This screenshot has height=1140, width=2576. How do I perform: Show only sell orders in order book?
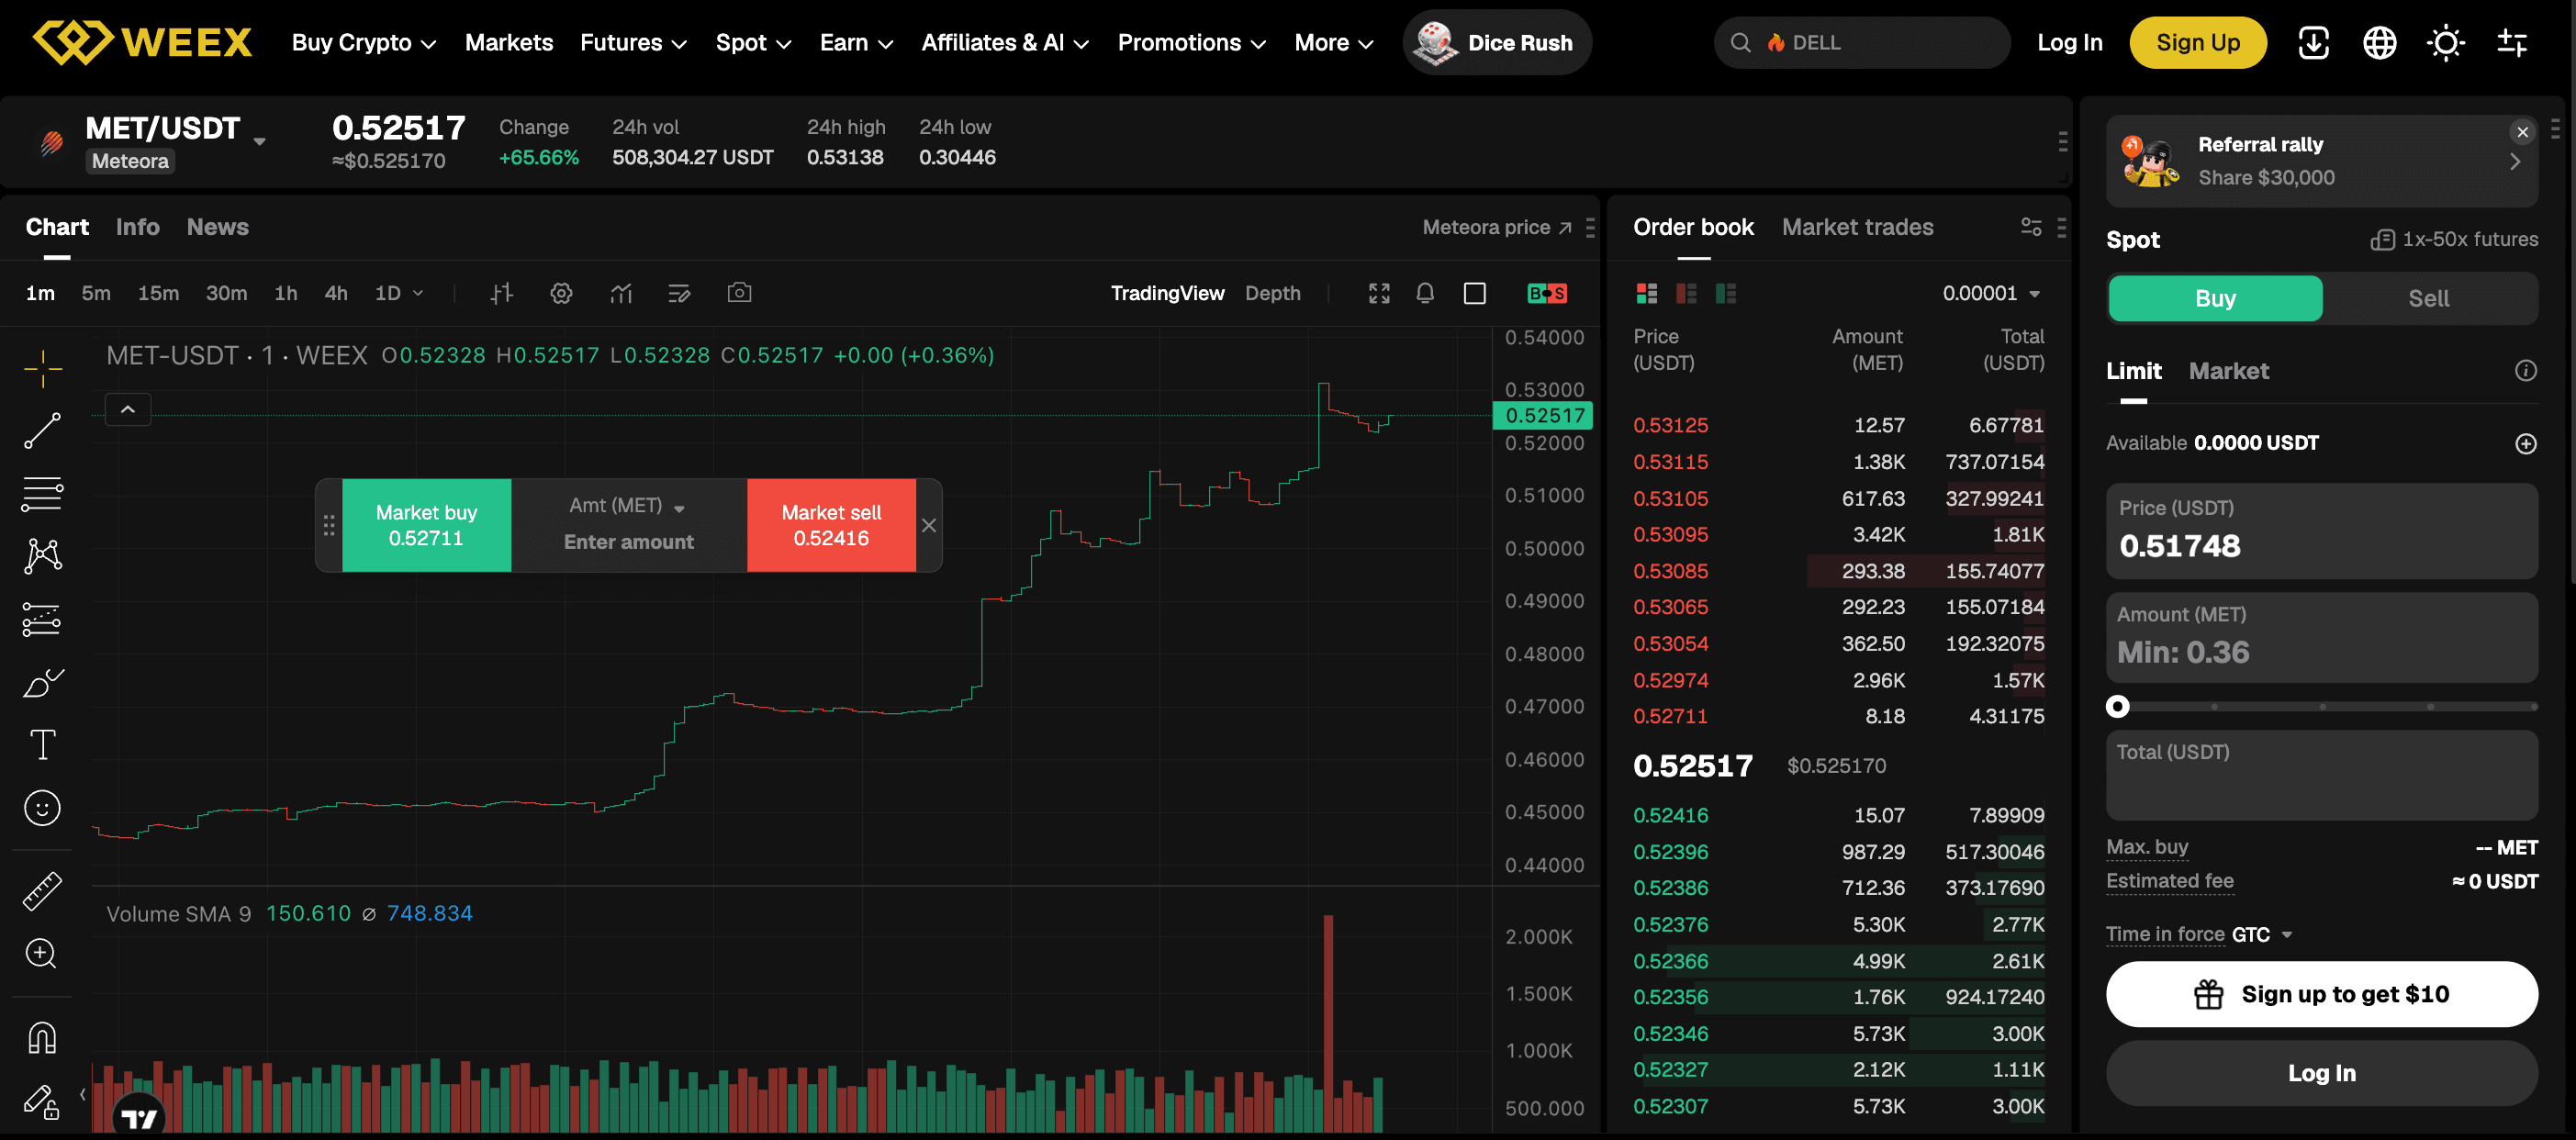pyautogui.click(x=1686, y=293)
